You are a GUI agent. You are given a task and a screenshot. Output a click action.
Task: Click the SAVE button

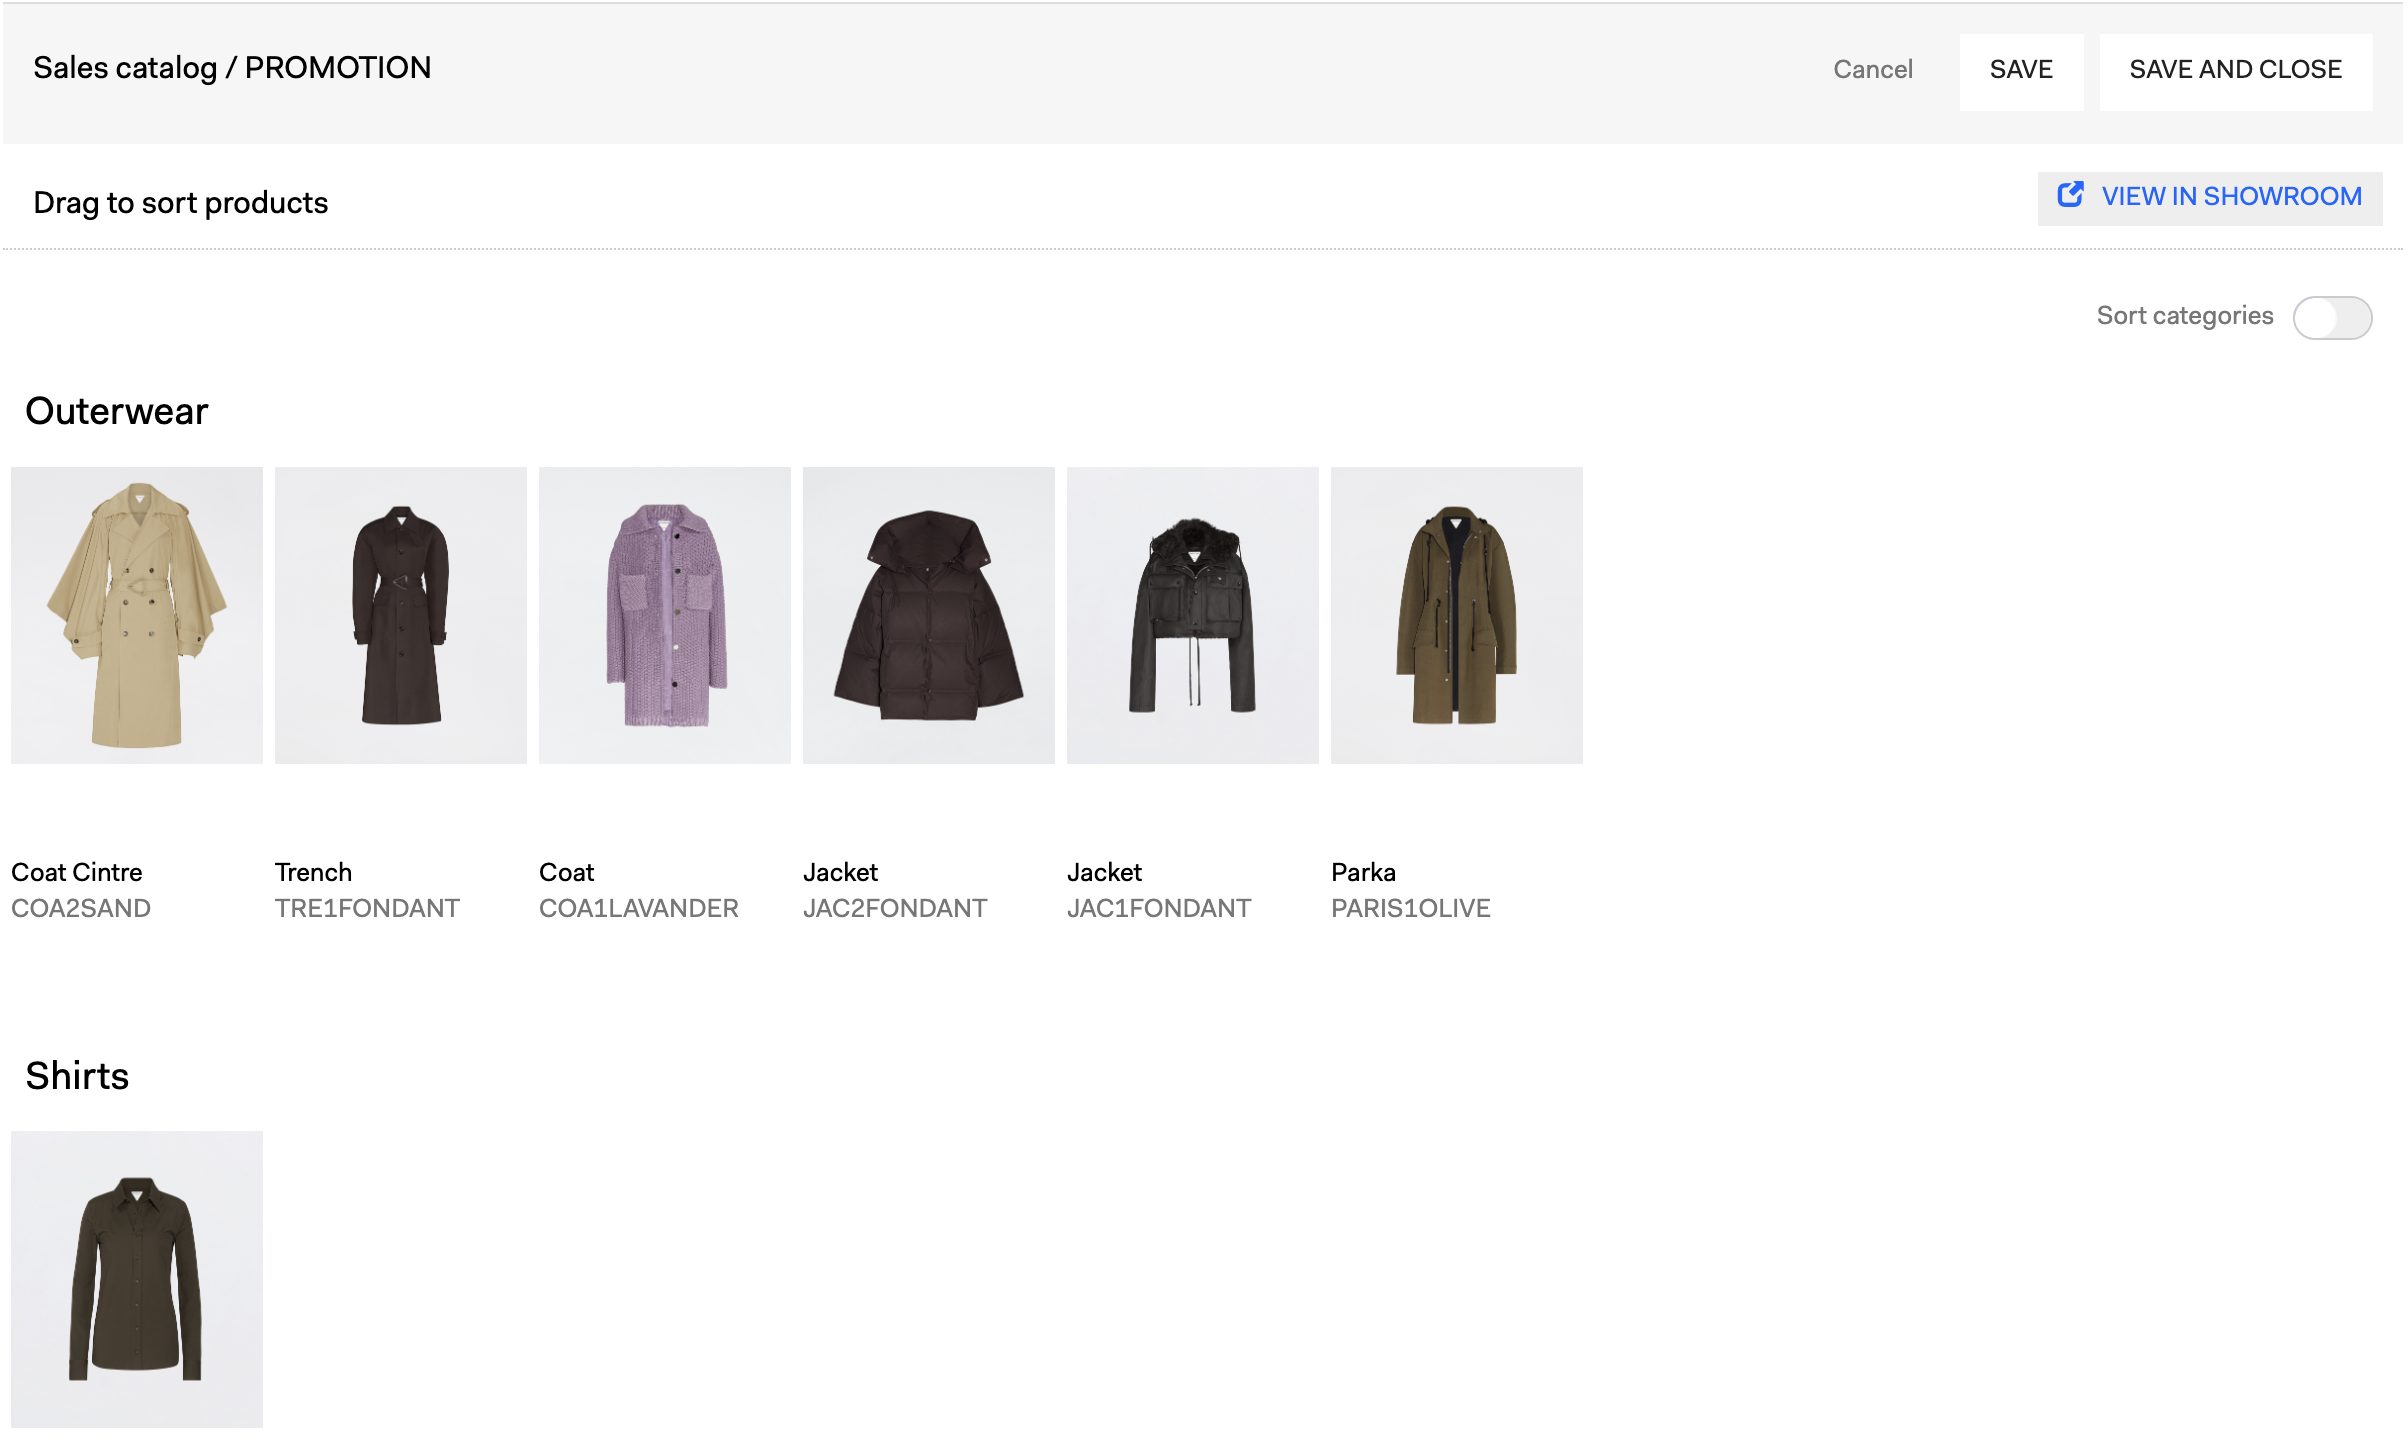click(x=2021, y=71)
